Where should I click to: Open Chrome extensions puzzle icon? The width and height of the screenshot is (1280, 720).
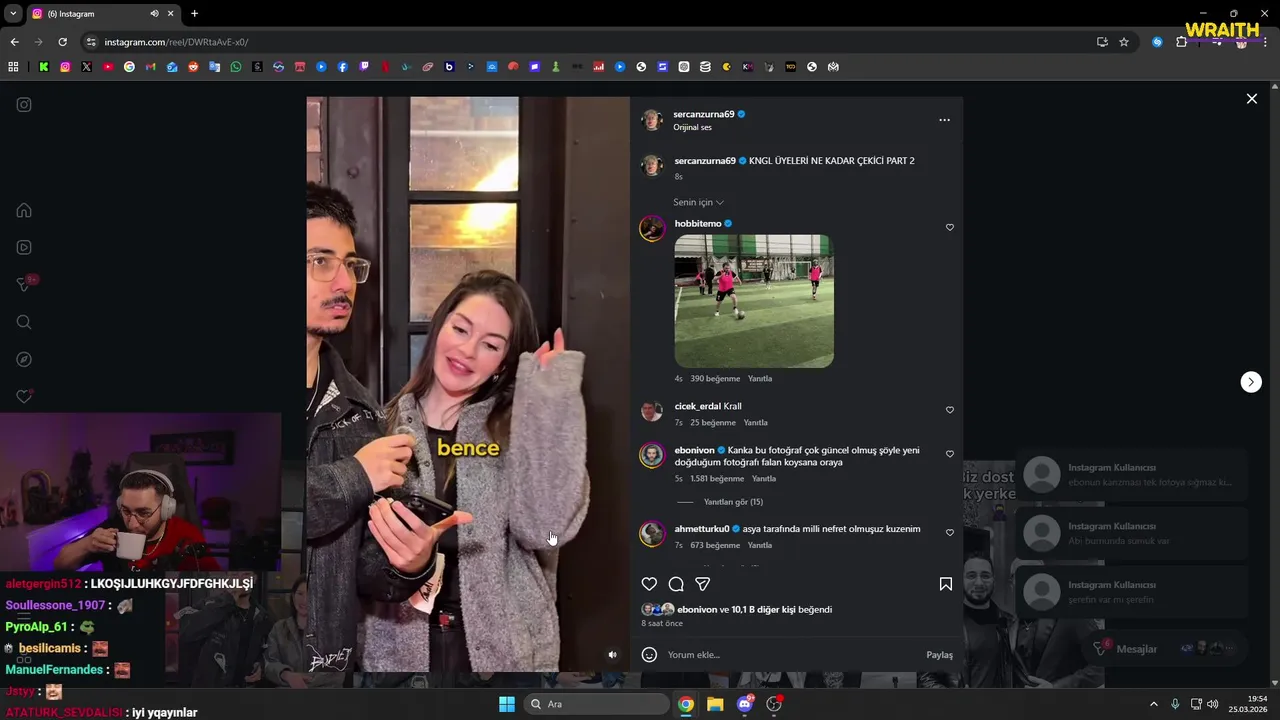pyautogui.click(x=1181, y=42)
